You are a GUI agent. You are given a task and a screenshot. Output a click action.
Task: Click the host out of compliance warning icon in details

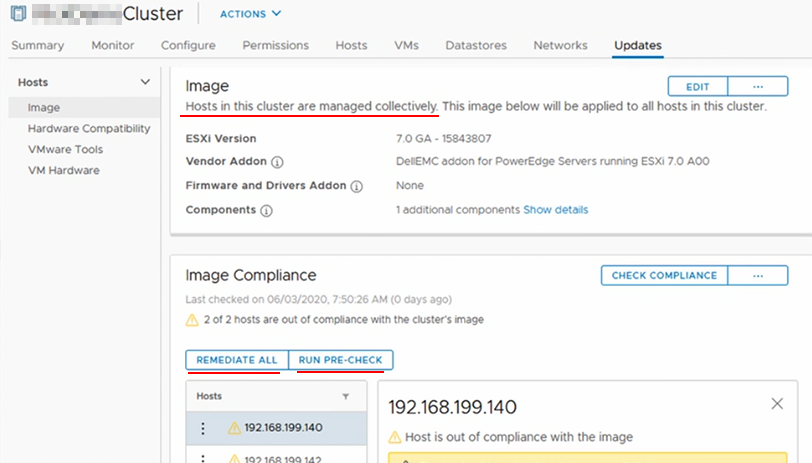point(395,438)
